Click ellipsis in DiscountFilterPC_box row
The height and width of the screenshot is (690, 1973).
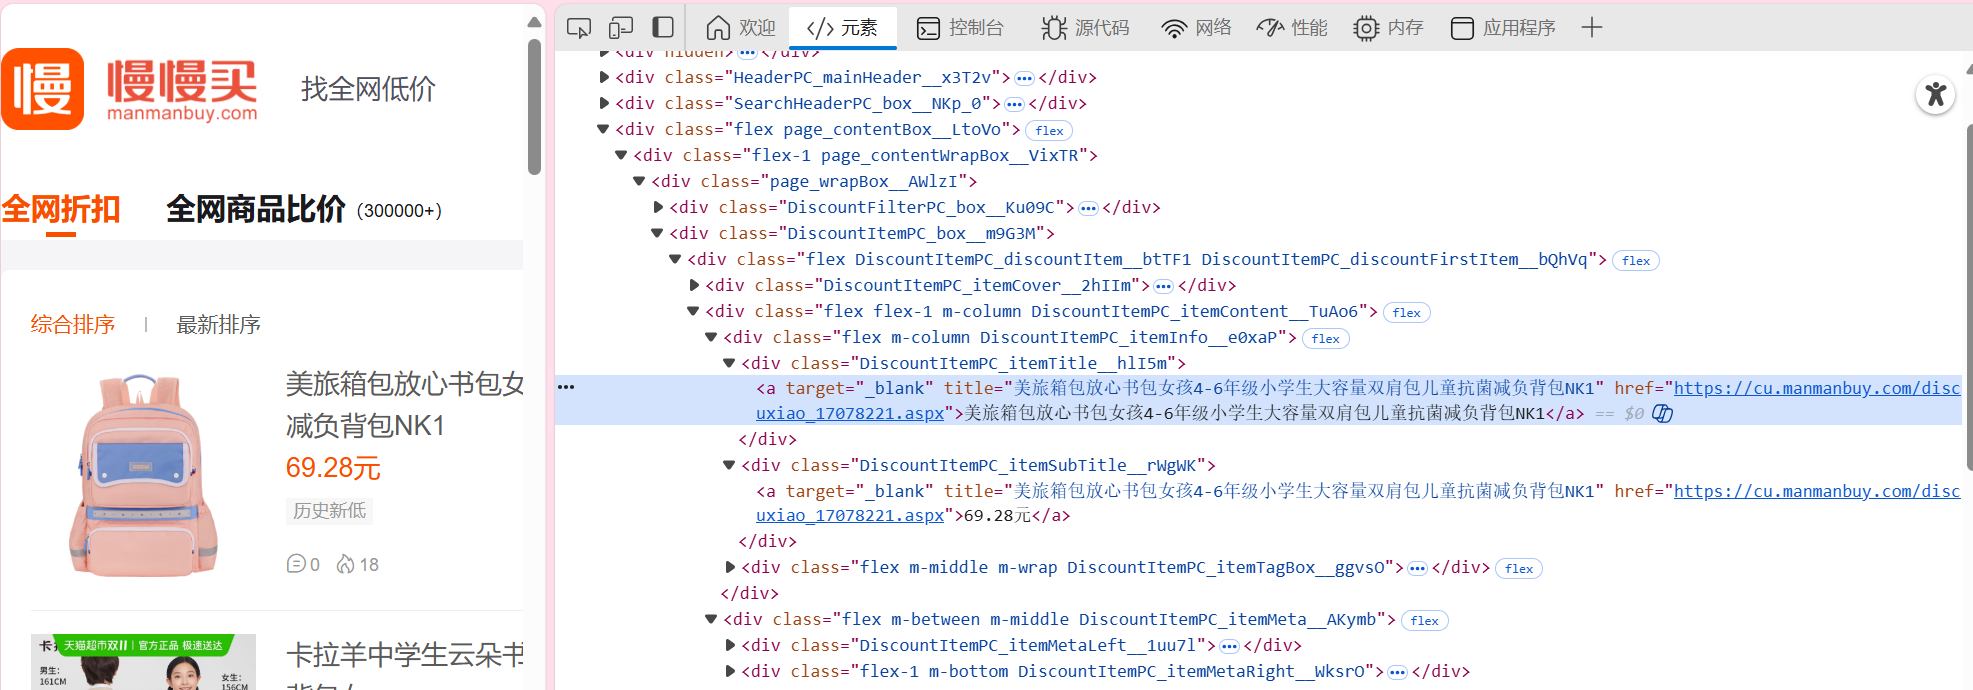point(1088,208)
